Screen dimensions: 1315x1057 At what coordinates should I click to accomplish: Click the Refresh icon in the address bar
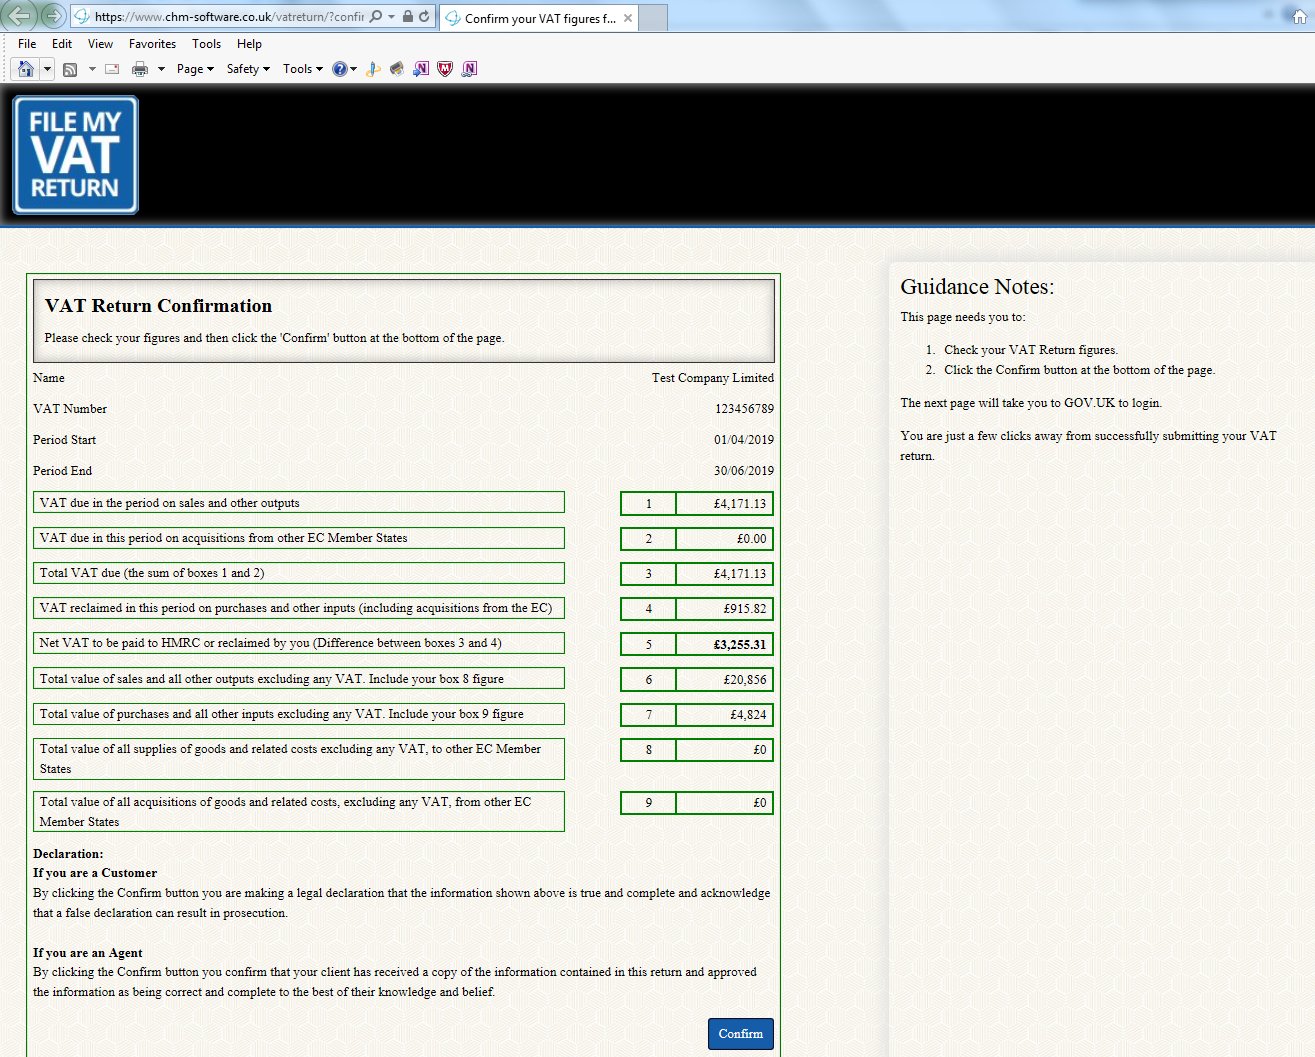(x=424, y=17)
